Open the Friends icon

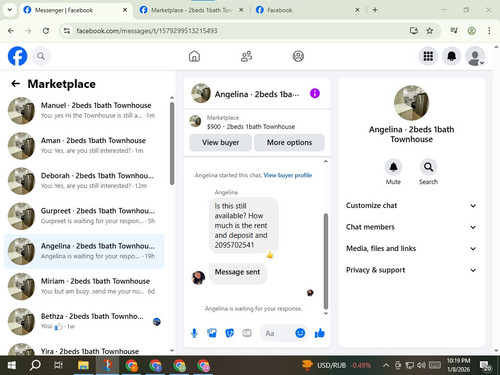click(246, 56)
